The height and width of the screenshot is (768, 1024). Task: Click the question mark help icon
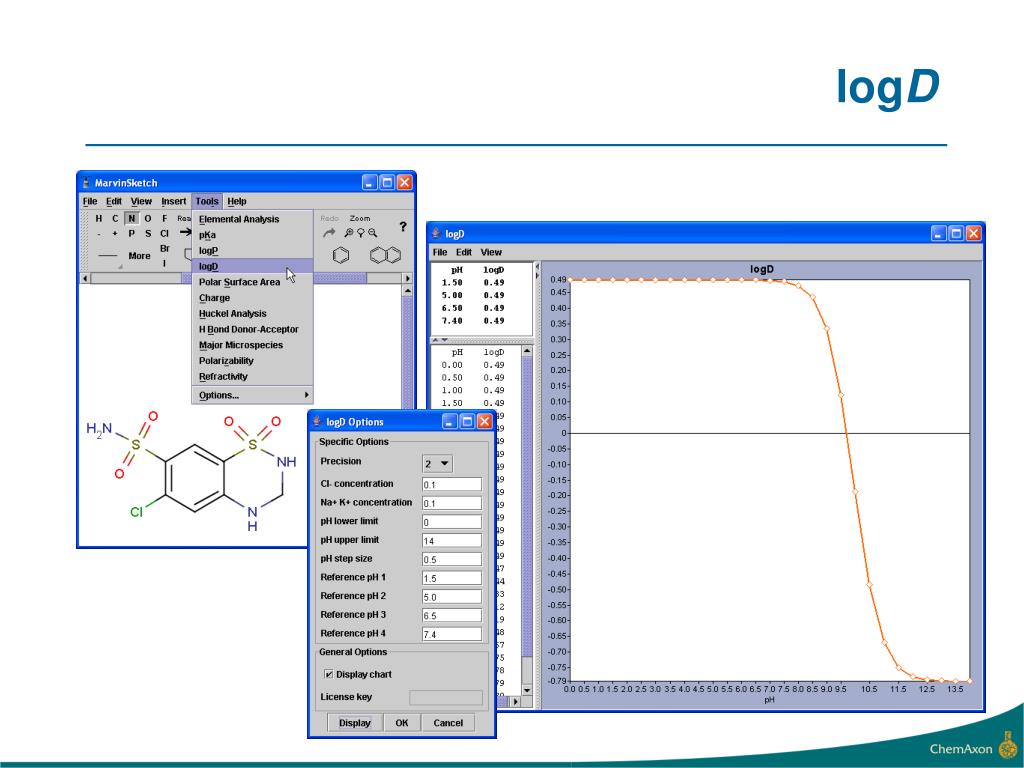[402, 227]
